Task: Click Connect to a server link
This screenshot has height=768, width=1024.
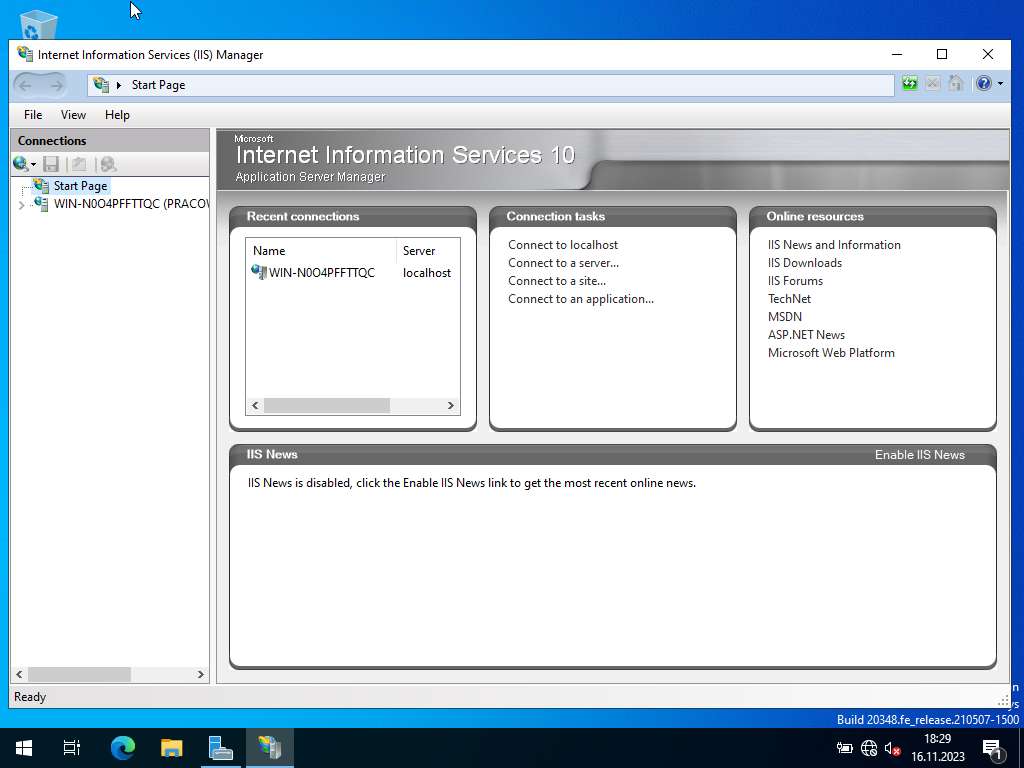Action: [564, 263]
